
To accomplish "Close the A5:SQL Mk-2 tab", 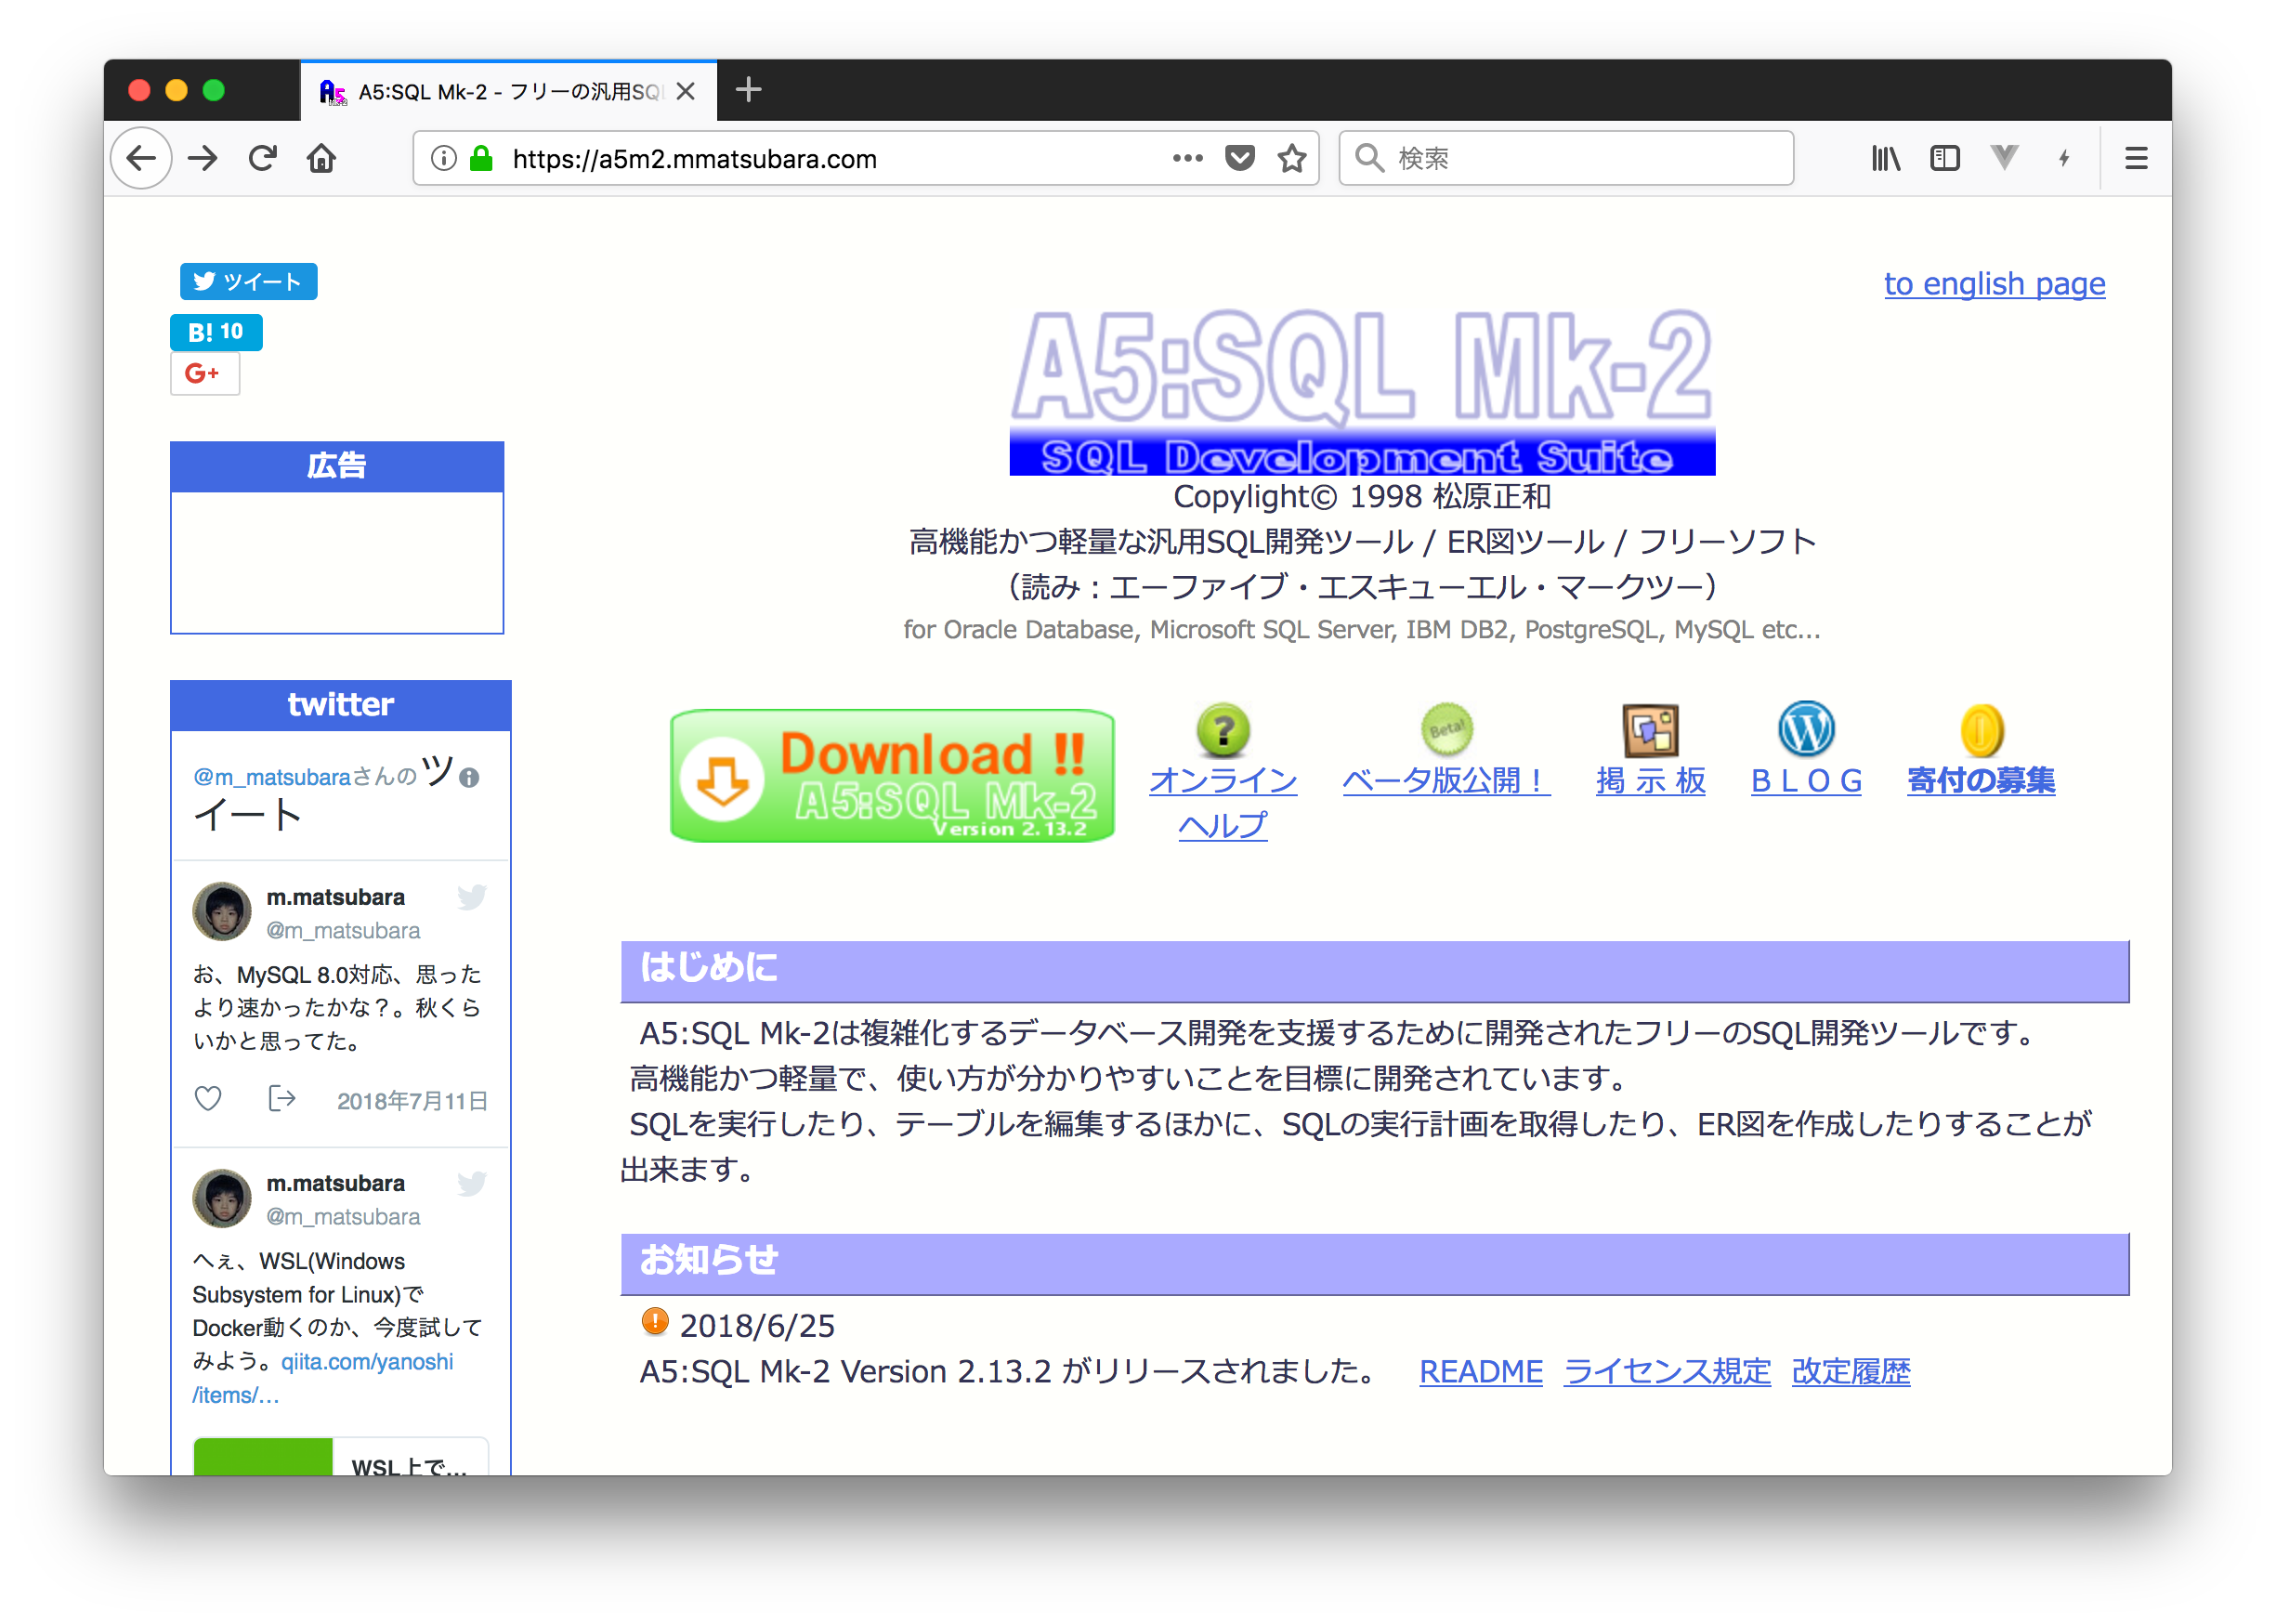I will pos(686,91).
